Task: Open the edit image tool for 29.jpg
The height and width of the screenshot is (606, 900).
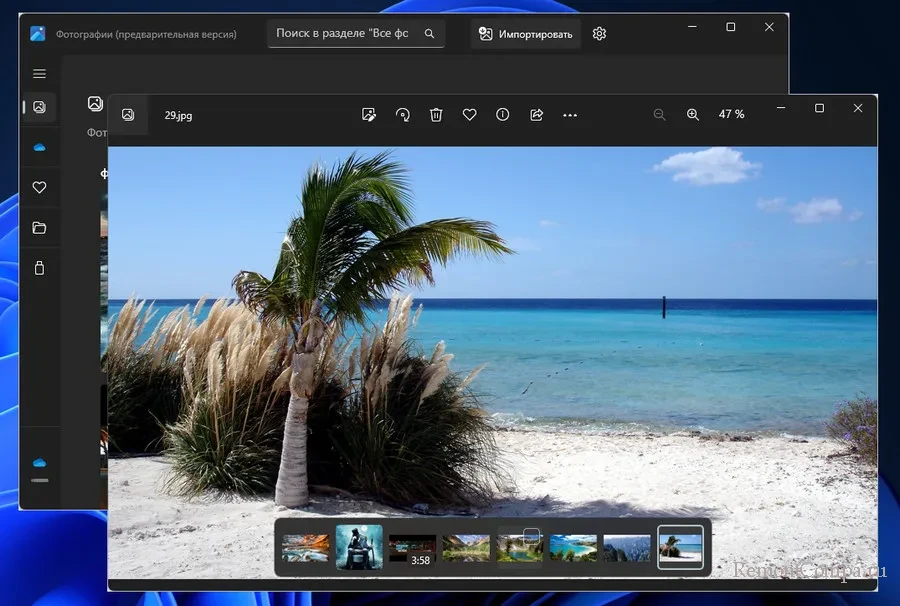Action: pyautogui.click(x=368, y=115)
